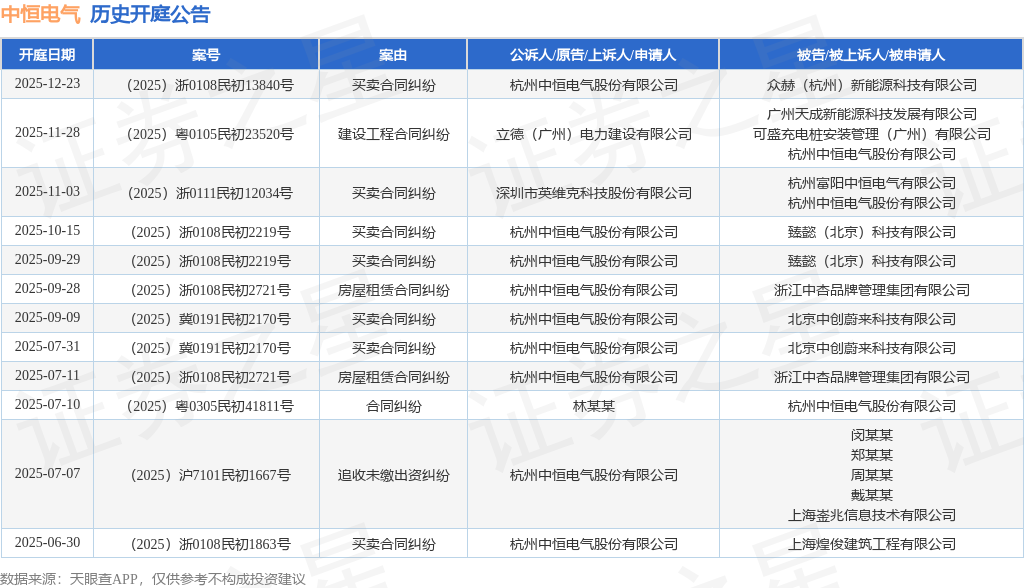Viewport: 1024px width, 588px height.
Task: Click defendant 杭州富阳中恒电气有限公司
Action: click(x=871, y=183)
